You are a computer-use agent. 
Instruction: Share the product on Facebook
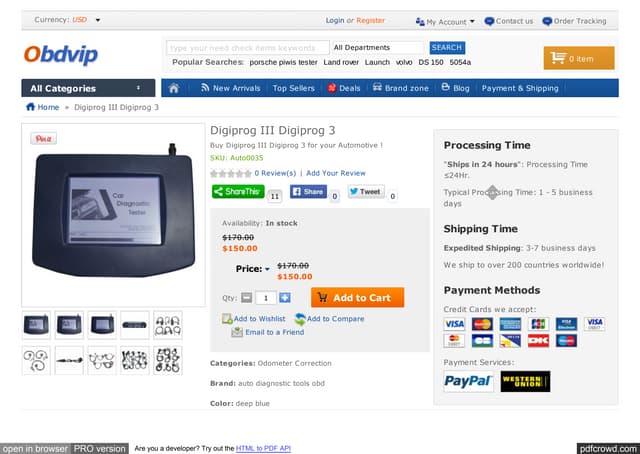tap(308, 191)
